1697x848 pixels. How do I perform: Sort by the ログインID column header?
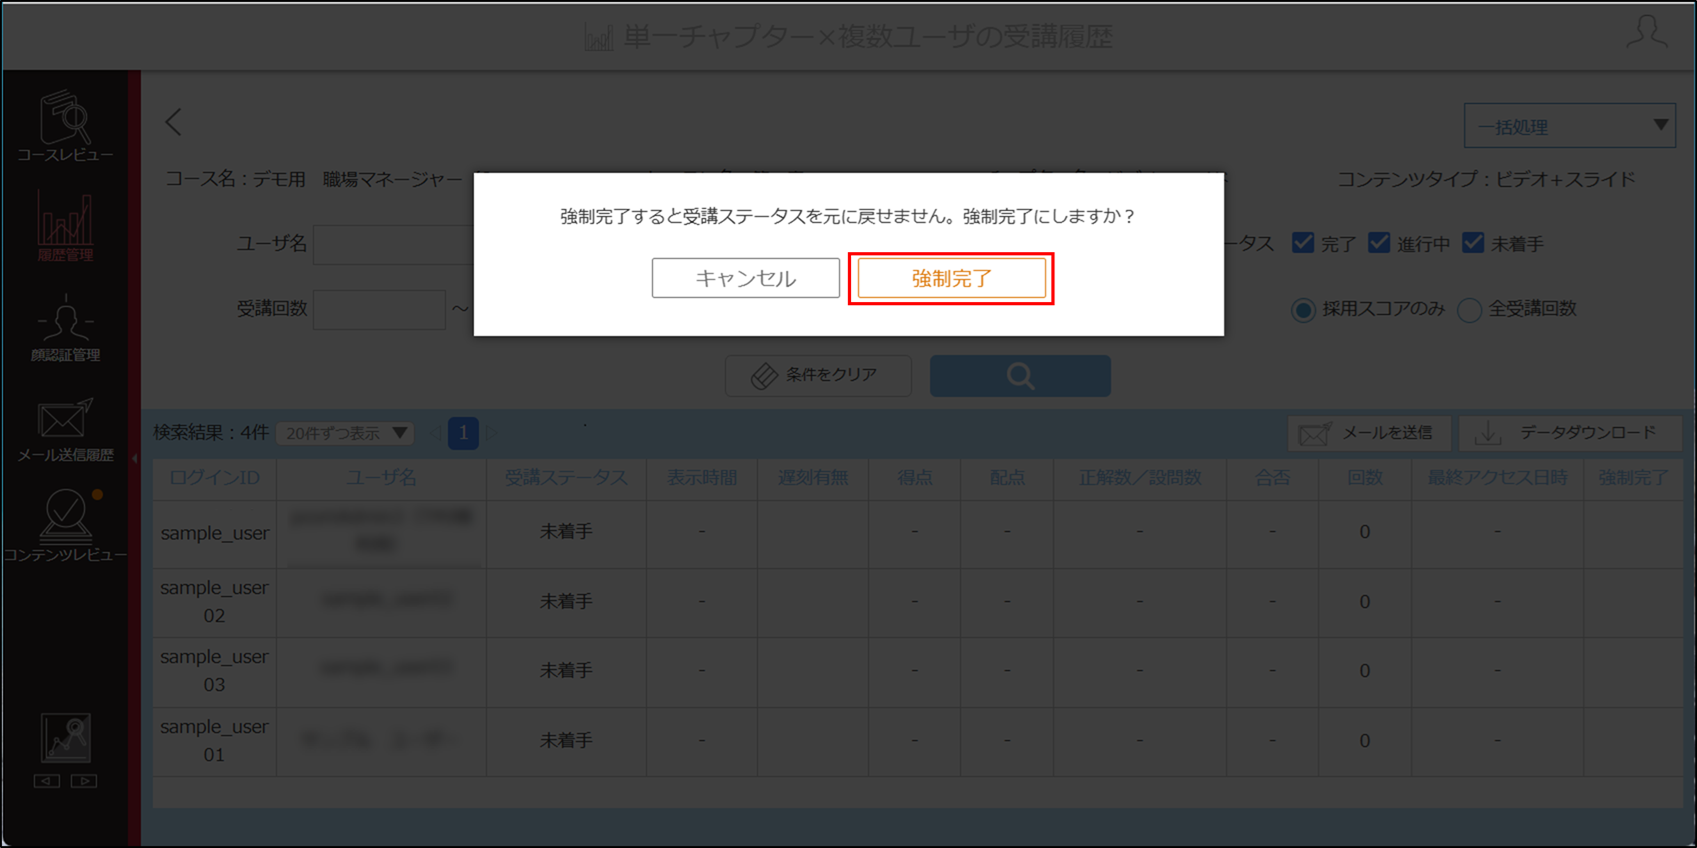214,478
